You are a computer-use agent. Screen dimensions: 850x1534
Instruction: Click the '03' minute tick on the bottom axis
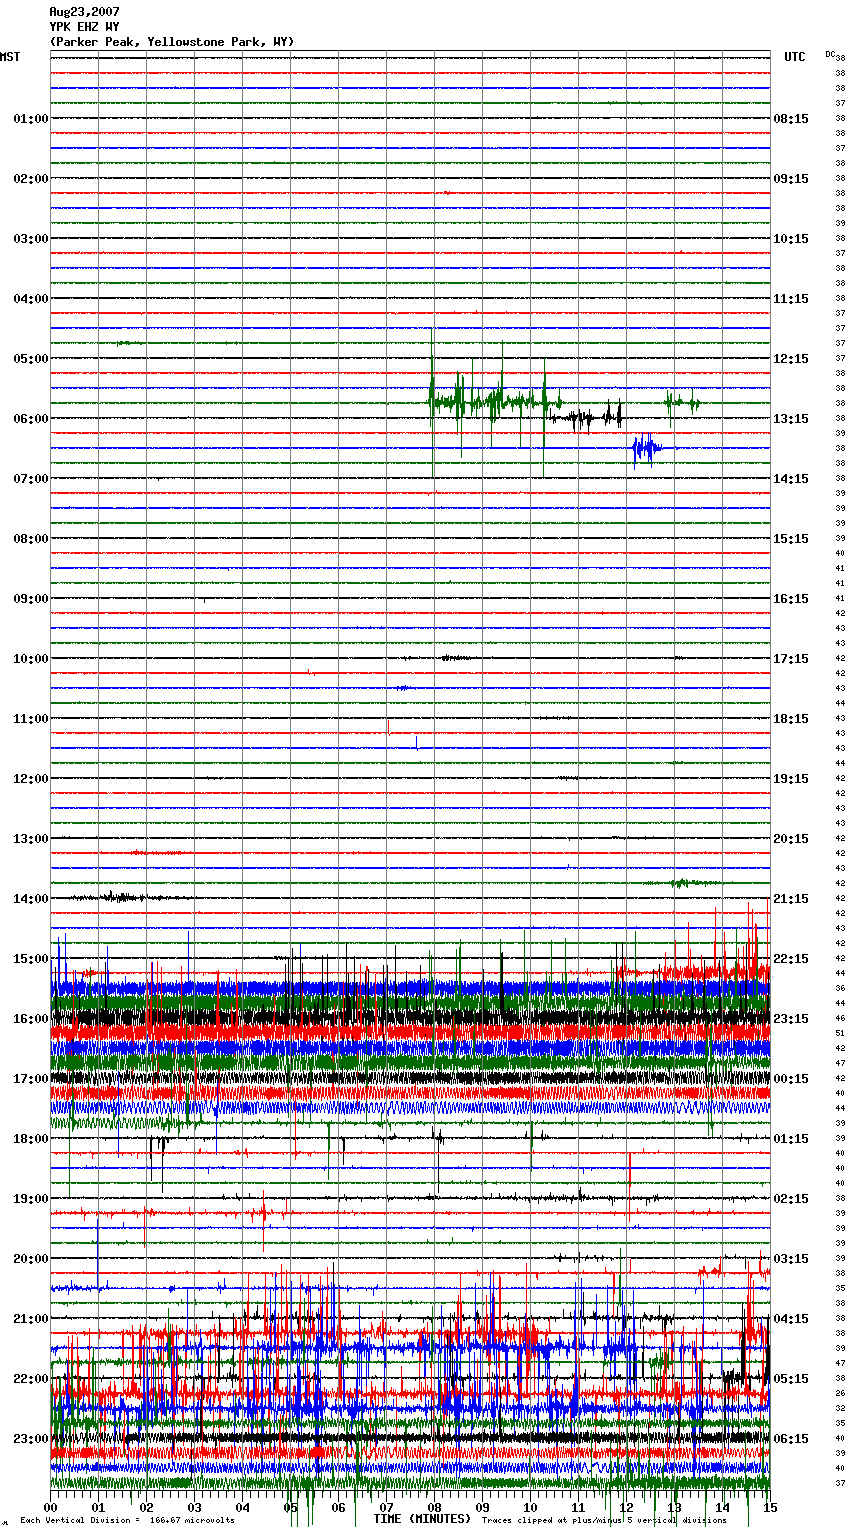point(195,1507)
